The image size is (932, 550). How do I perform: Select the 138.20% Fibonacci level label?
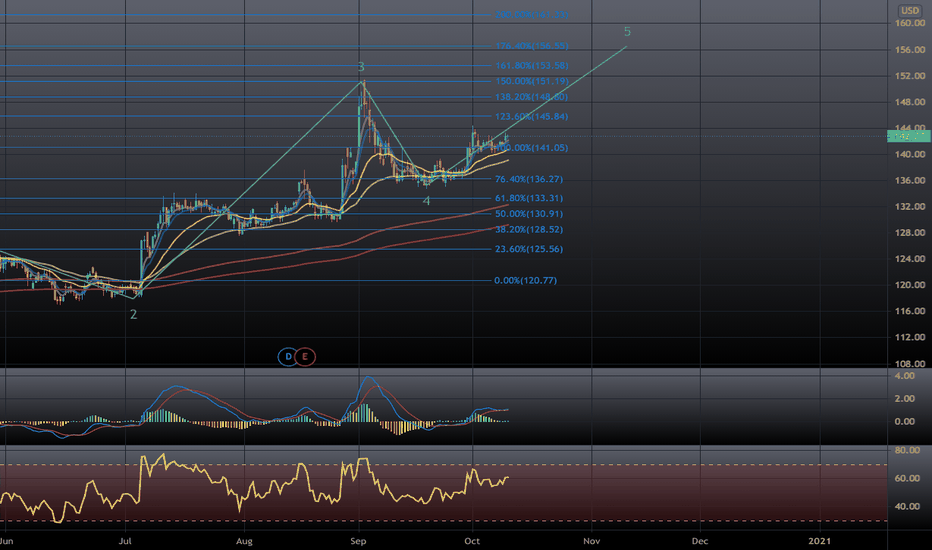[531, 97]
